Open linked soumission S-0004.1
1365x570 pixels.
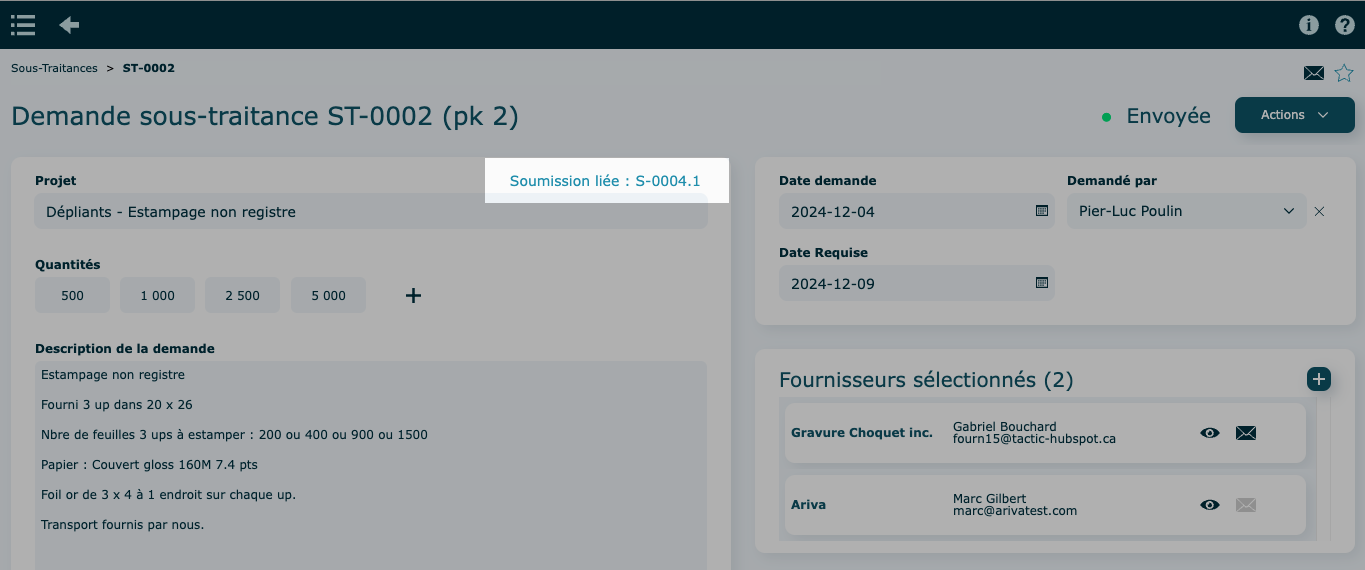(605, 181)
